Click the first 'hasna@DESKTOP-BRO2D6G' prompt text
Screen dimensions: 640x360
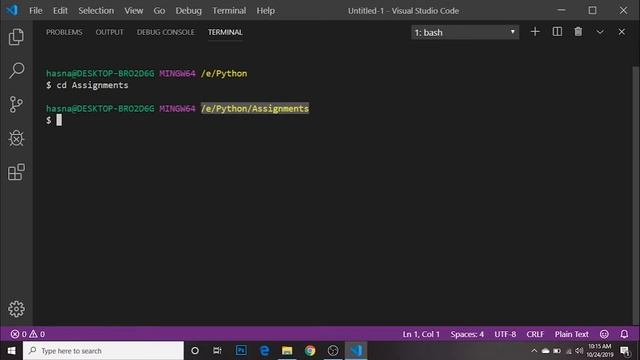click(100, 73)
